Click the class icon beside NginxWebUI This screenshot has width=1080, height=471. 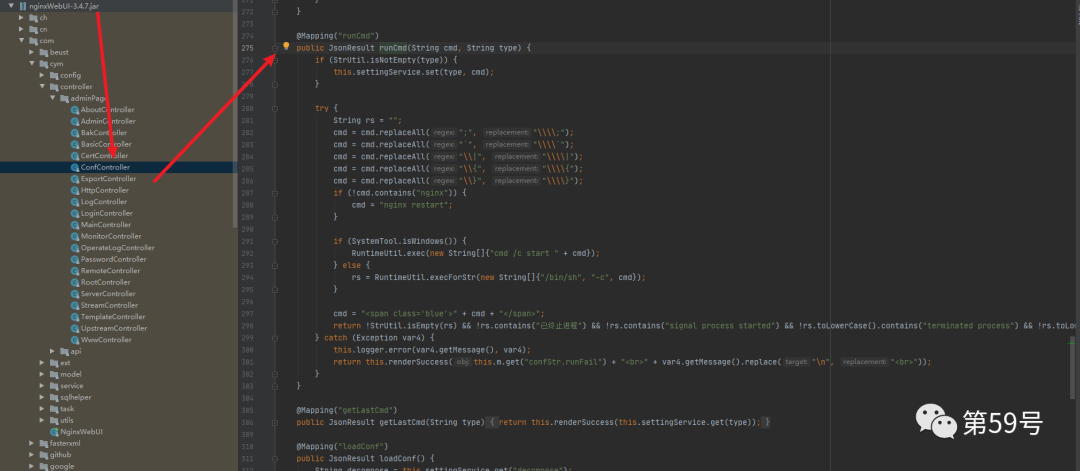pyautogui.click(x=54, y=432)
